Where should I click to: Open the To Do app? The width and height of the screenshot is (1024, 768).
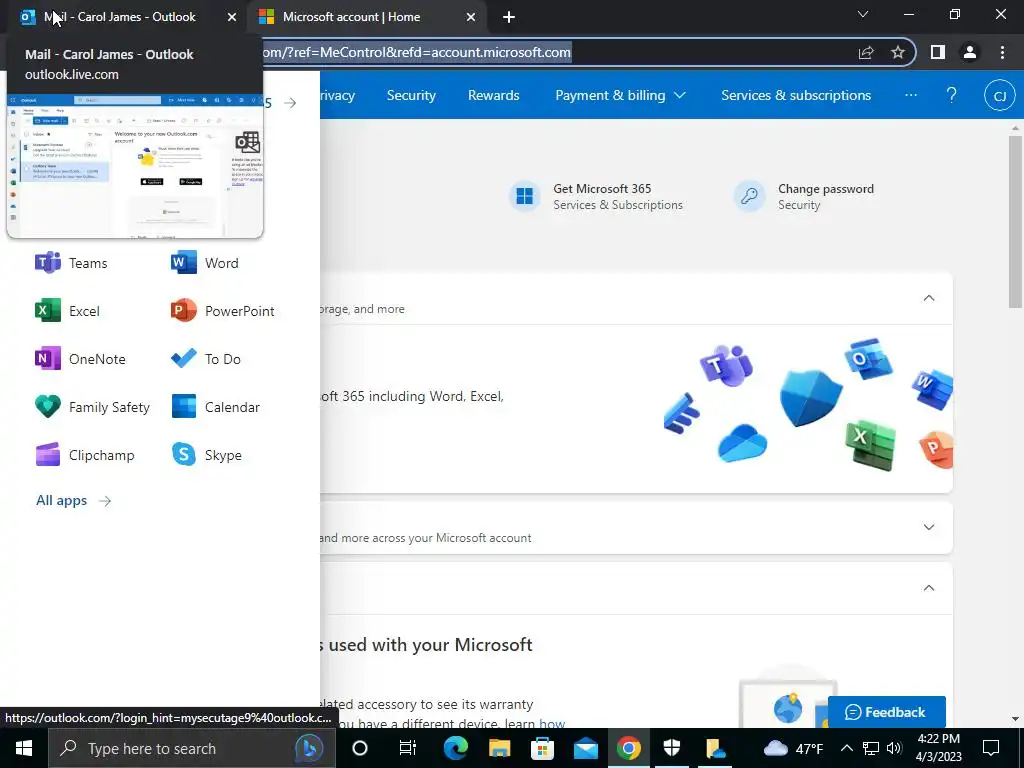pos(205,359)
